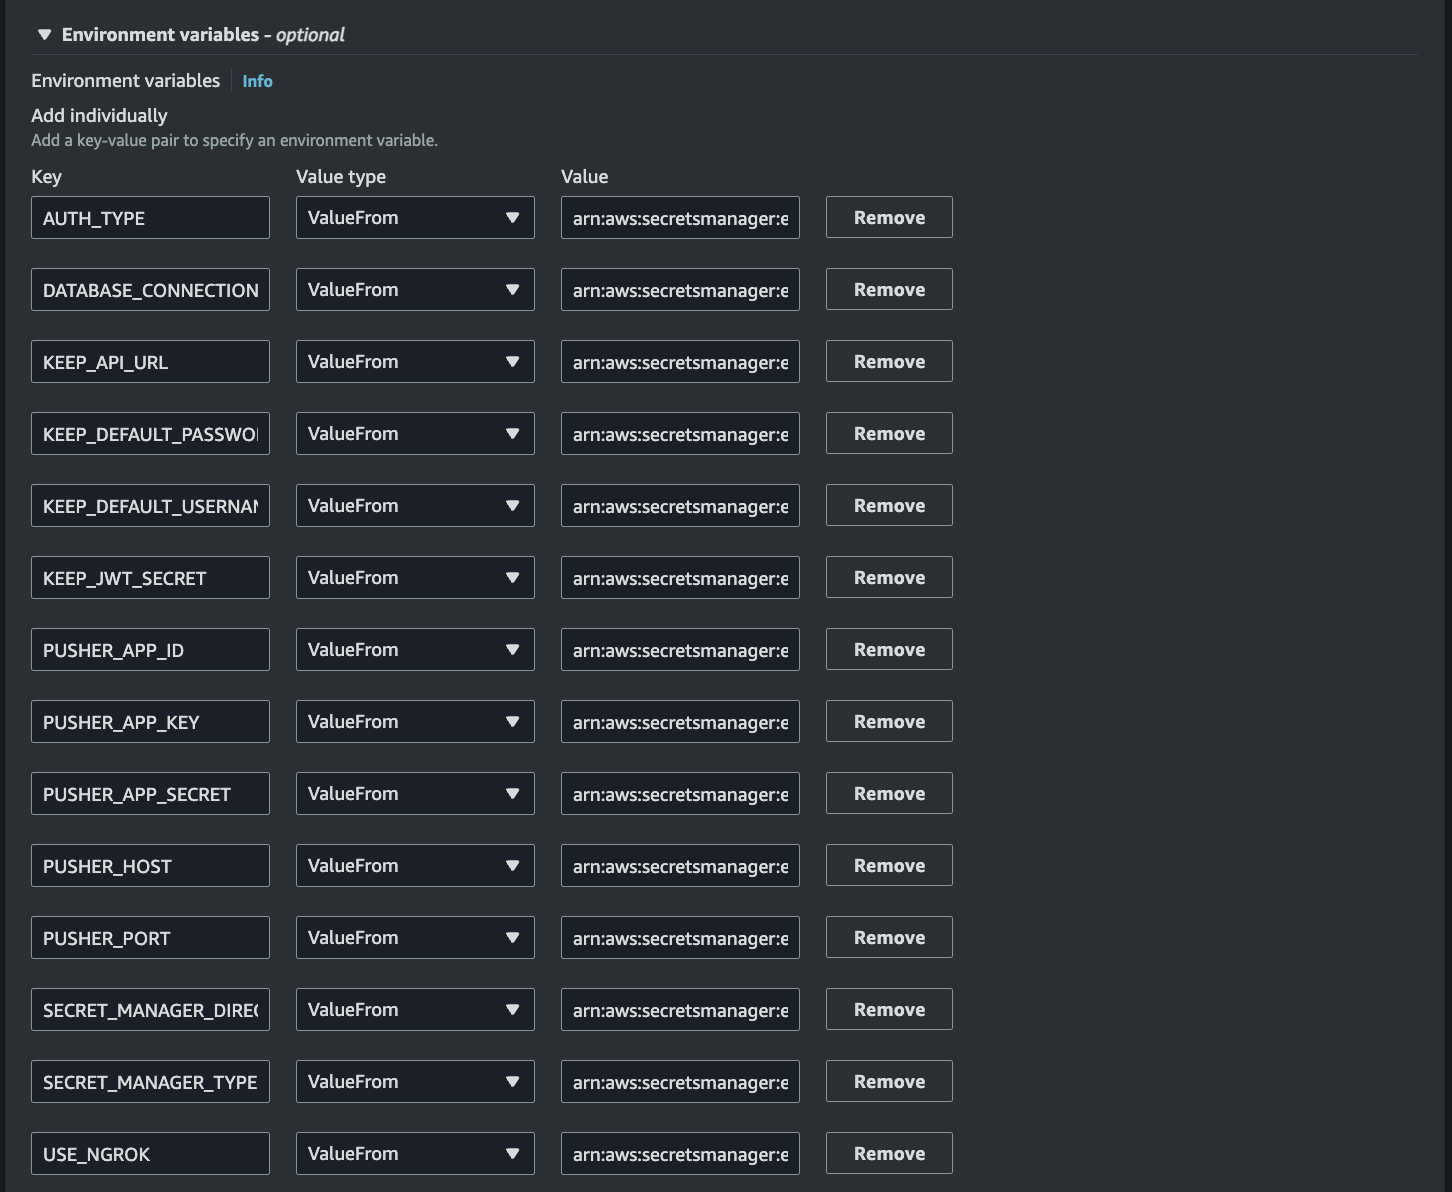Open the Value type dropdown for AUTH_TYPE
Image resolution: width=1452 pixels, height=1192 pixels.
coord(414,217)
